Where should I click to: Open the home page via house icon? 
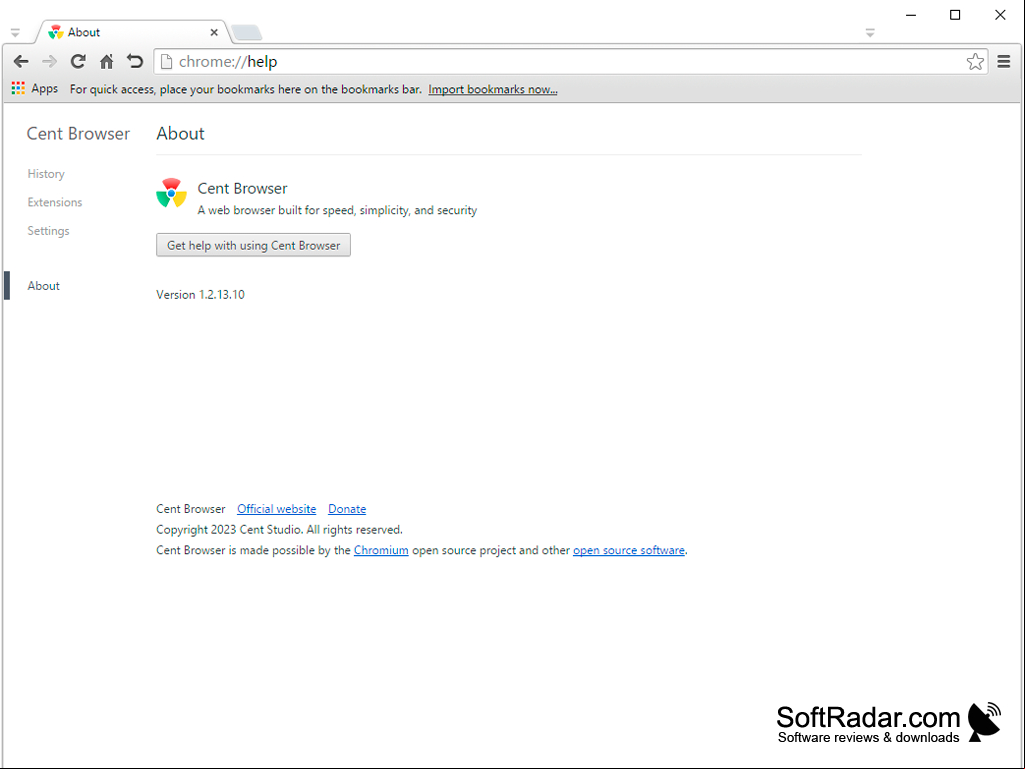(107, 61)
